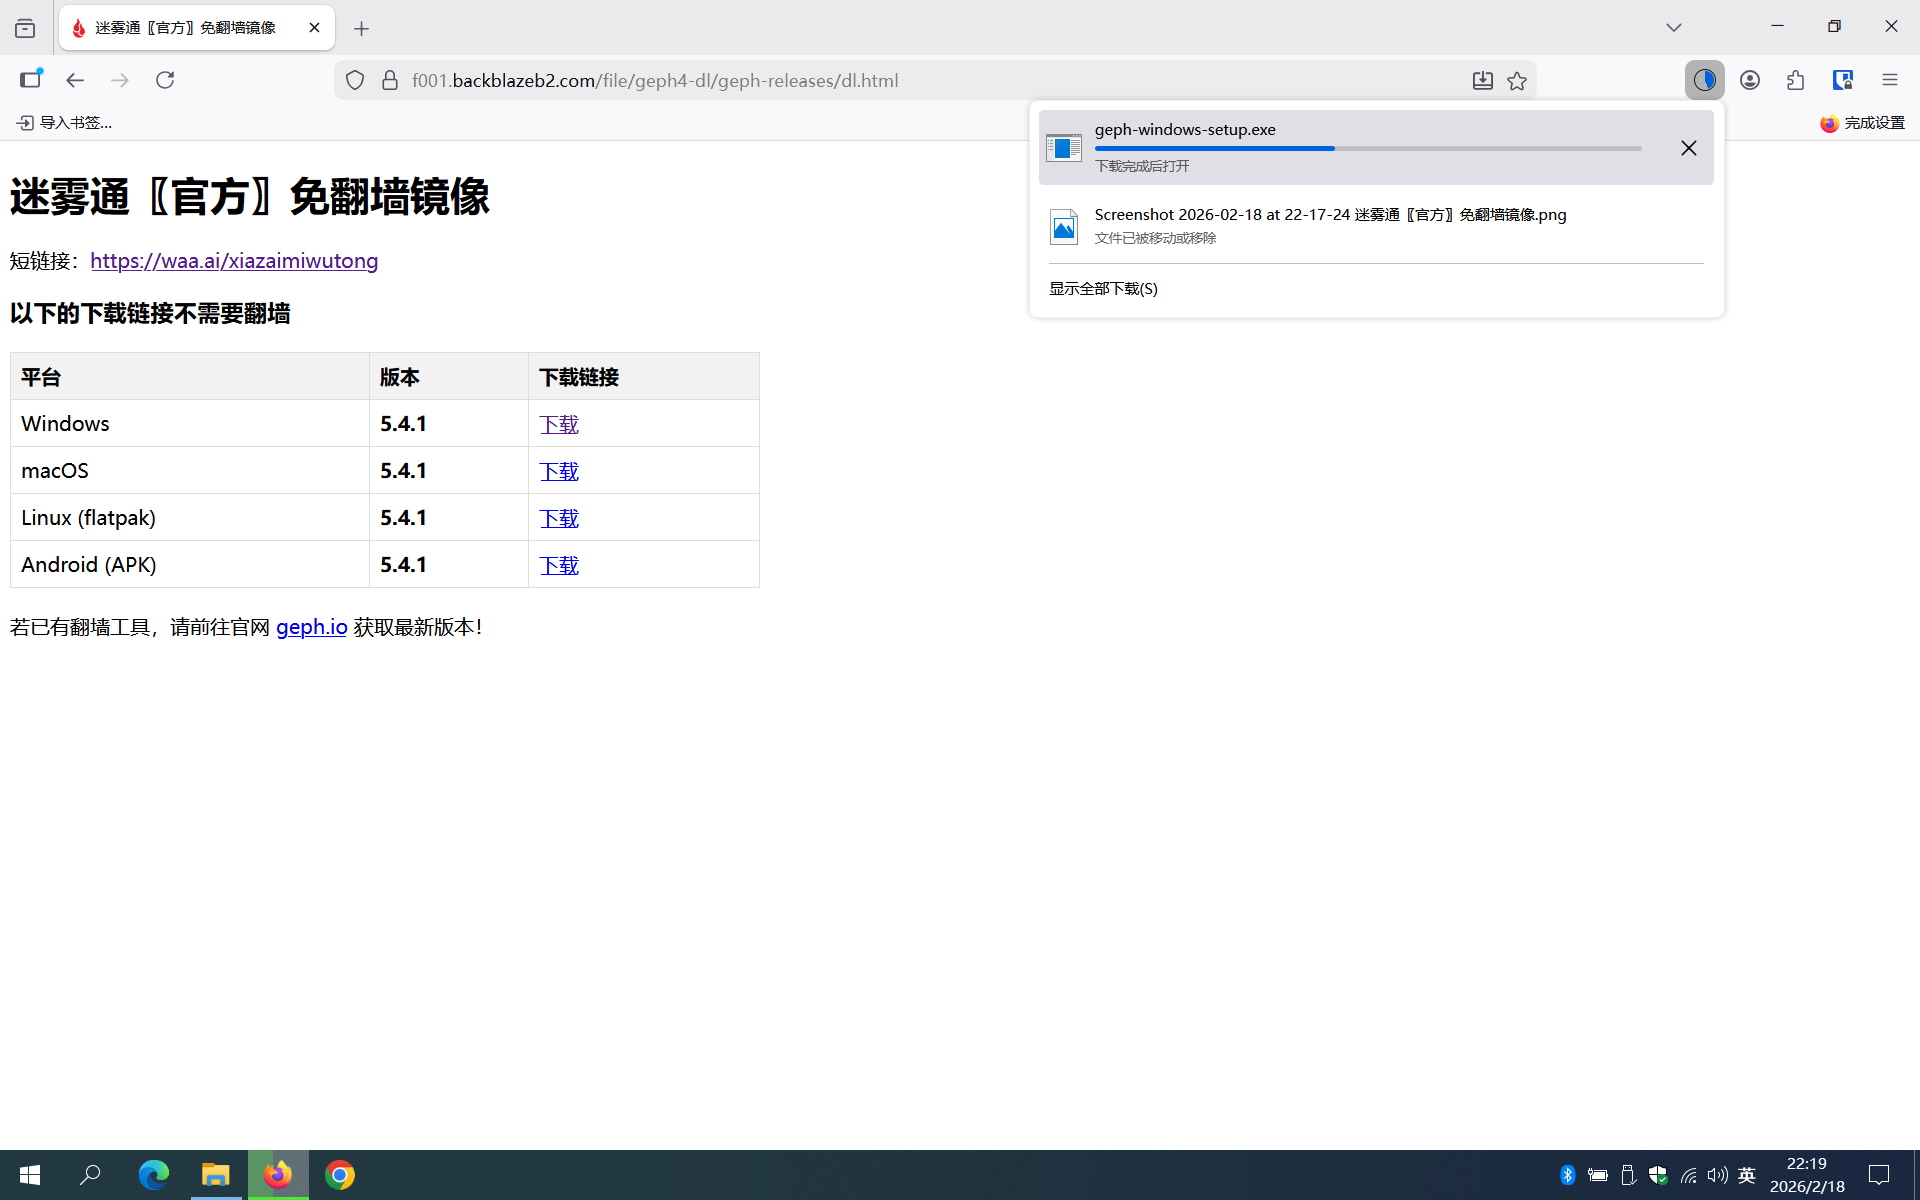Viewport: 1920px width, 1200px height.
Task: Click the save-page icon in the address bar
Action: pos(1482,81)
